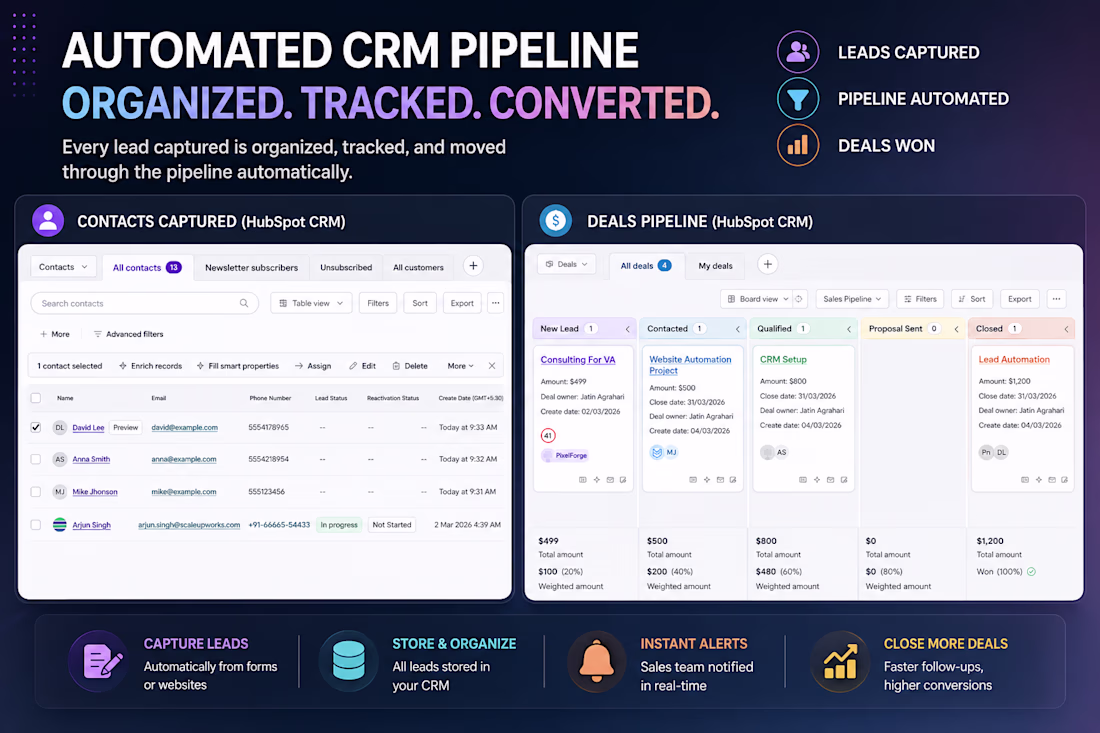Click the MJ contact chip on Website Automation card

pyautogui.click(x=671, y=452)
